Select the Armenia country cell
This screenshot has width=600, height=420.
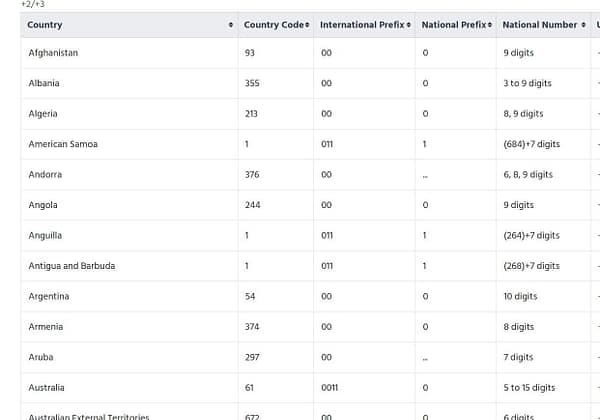46,327
